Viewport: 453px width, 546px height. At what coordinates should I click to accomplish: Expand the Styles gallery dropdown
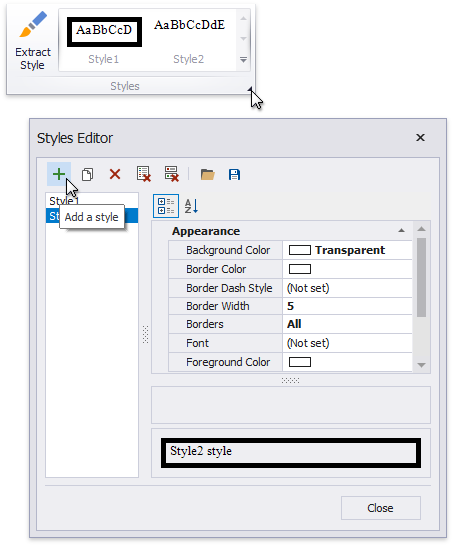click(x=243, y=60)
